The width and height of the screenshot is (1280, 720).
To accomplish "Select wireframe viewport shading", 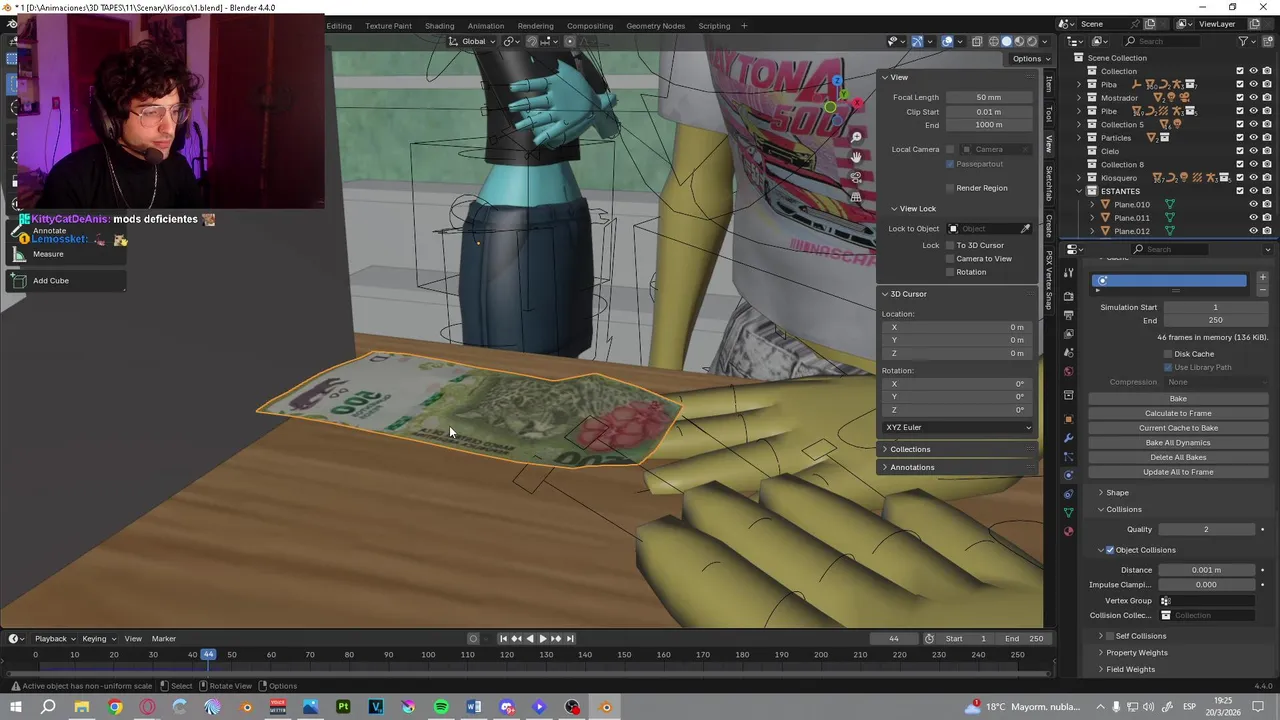I will click(x=994, y=41).
